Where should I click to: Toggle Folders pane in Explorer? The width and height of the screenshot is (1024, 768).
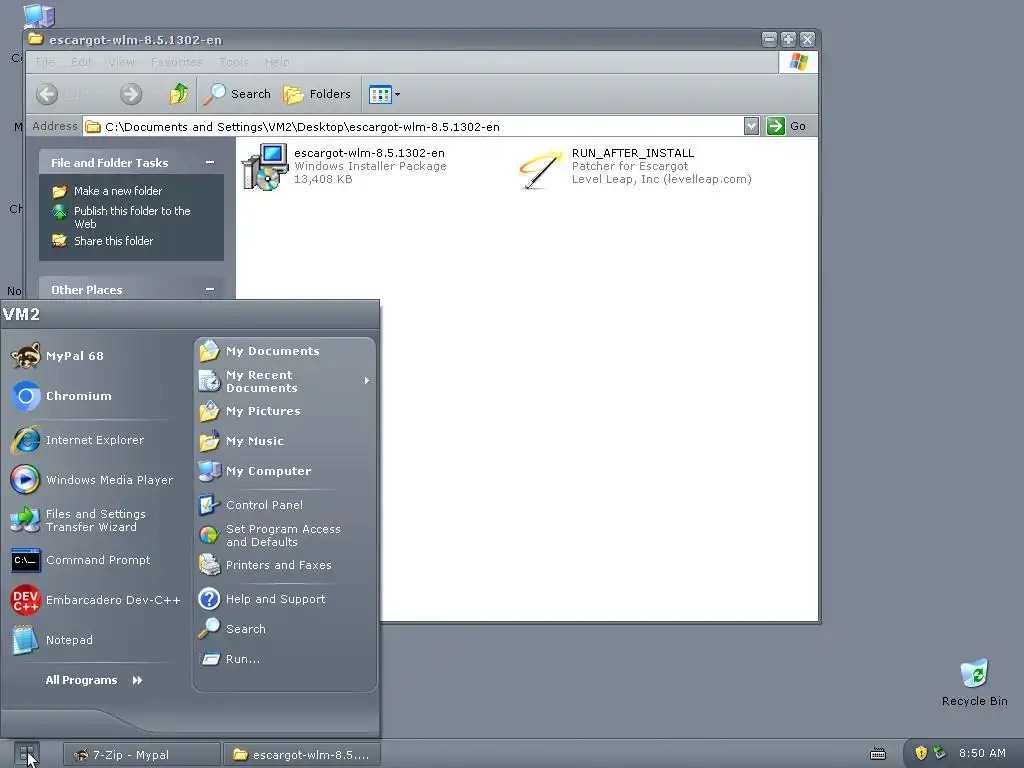click(x=317, y=94)
